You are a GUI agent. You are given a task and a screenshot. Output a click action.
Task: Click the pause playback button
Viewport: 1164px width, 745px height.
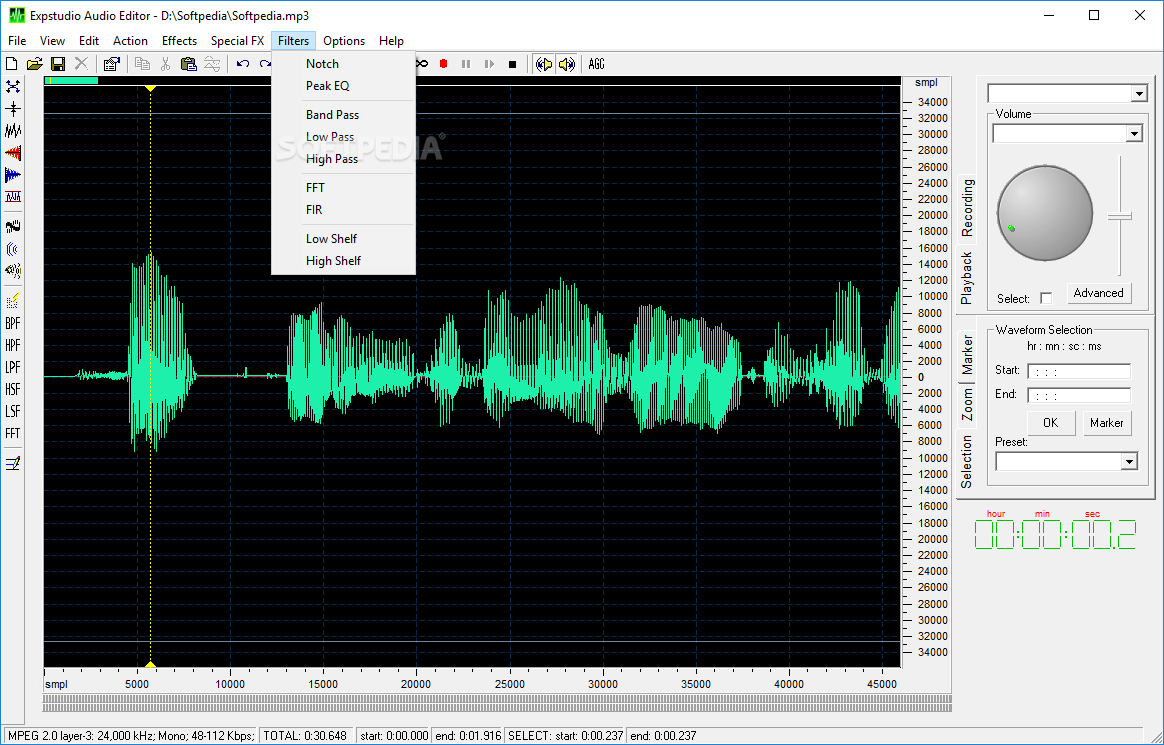click(x=466, y=65)
